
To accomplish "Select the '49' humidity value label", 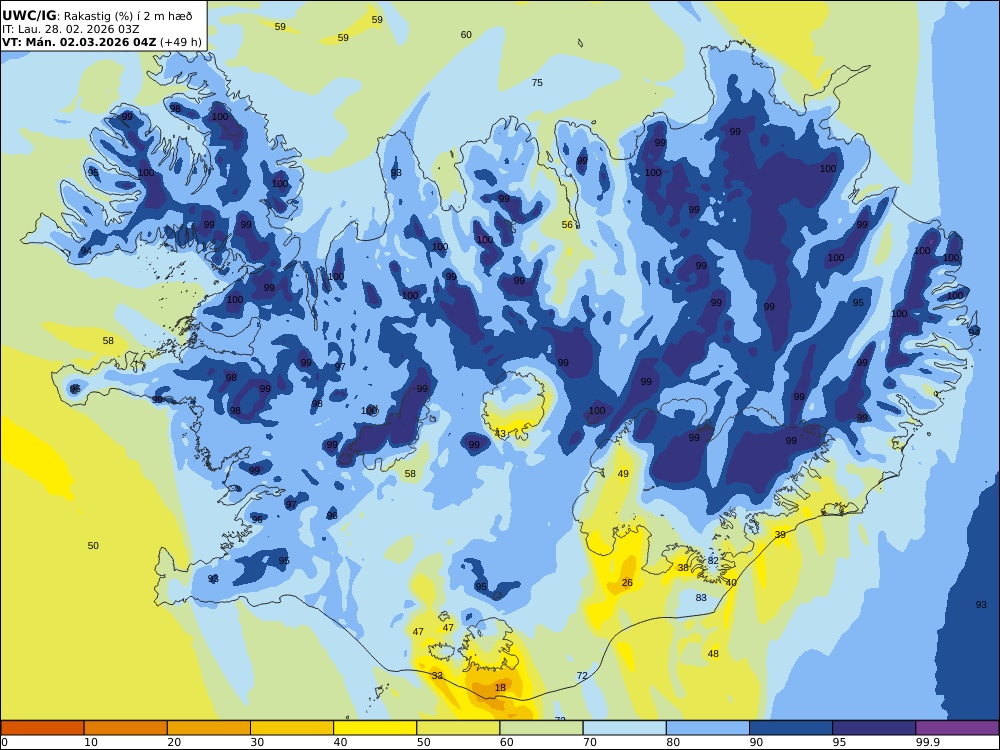I will click(x=623, y=473).
